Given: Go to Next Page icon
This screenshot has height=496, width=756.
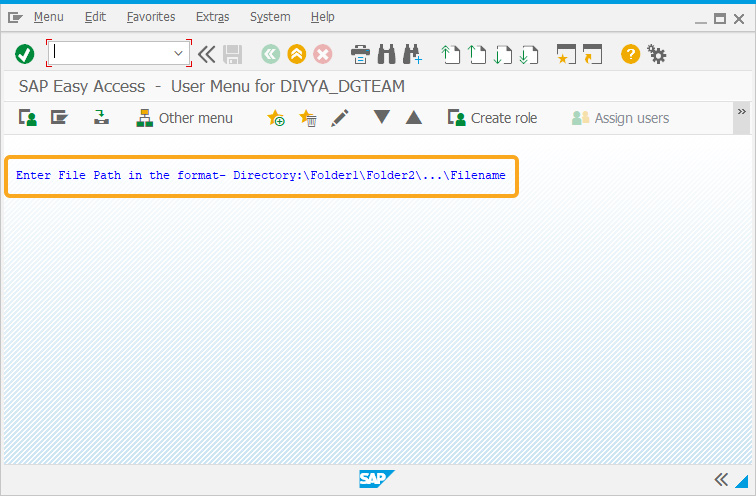Looking at the screenshot, I should coord(503,54).
